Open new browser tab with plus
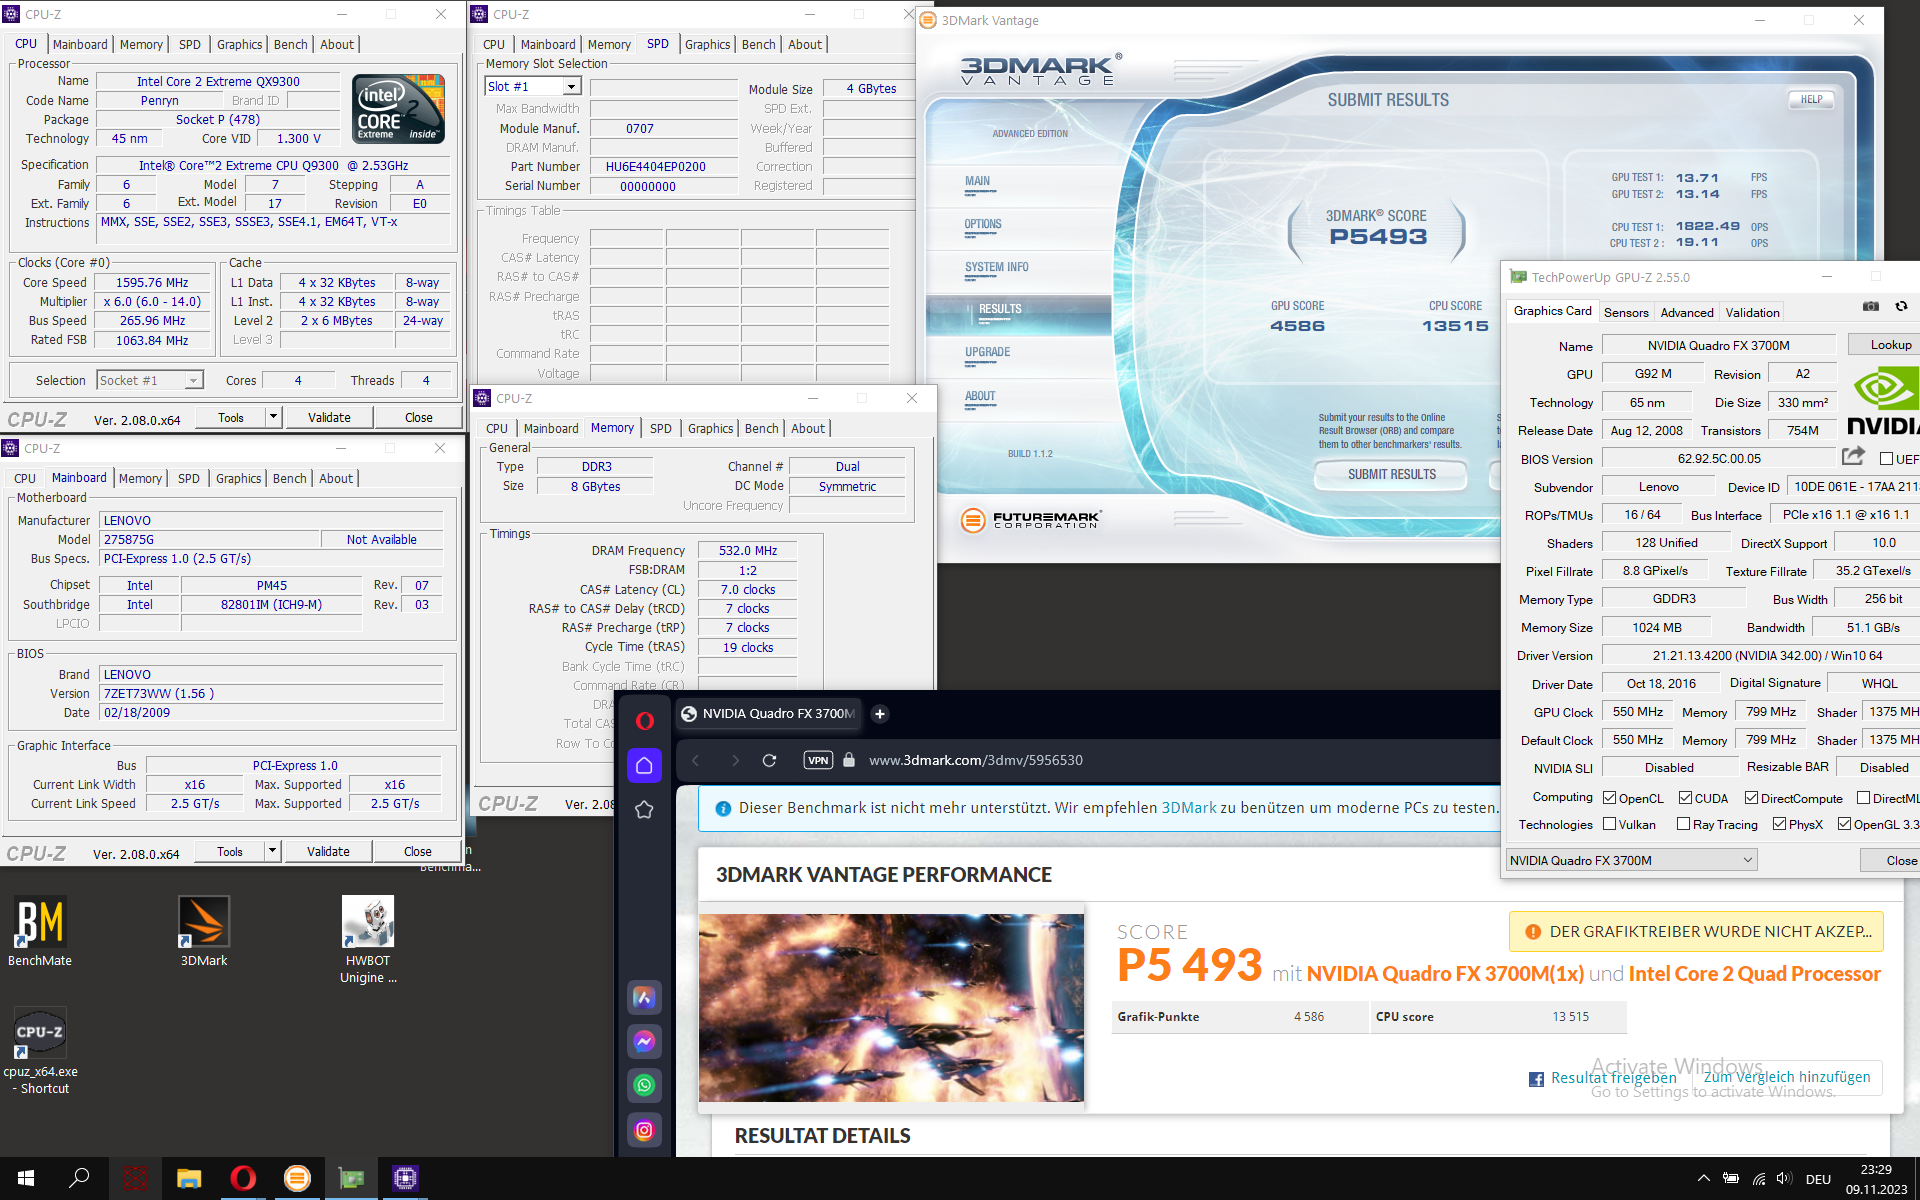Viewport: 1920px width, 1200px height. click(880, 713)
